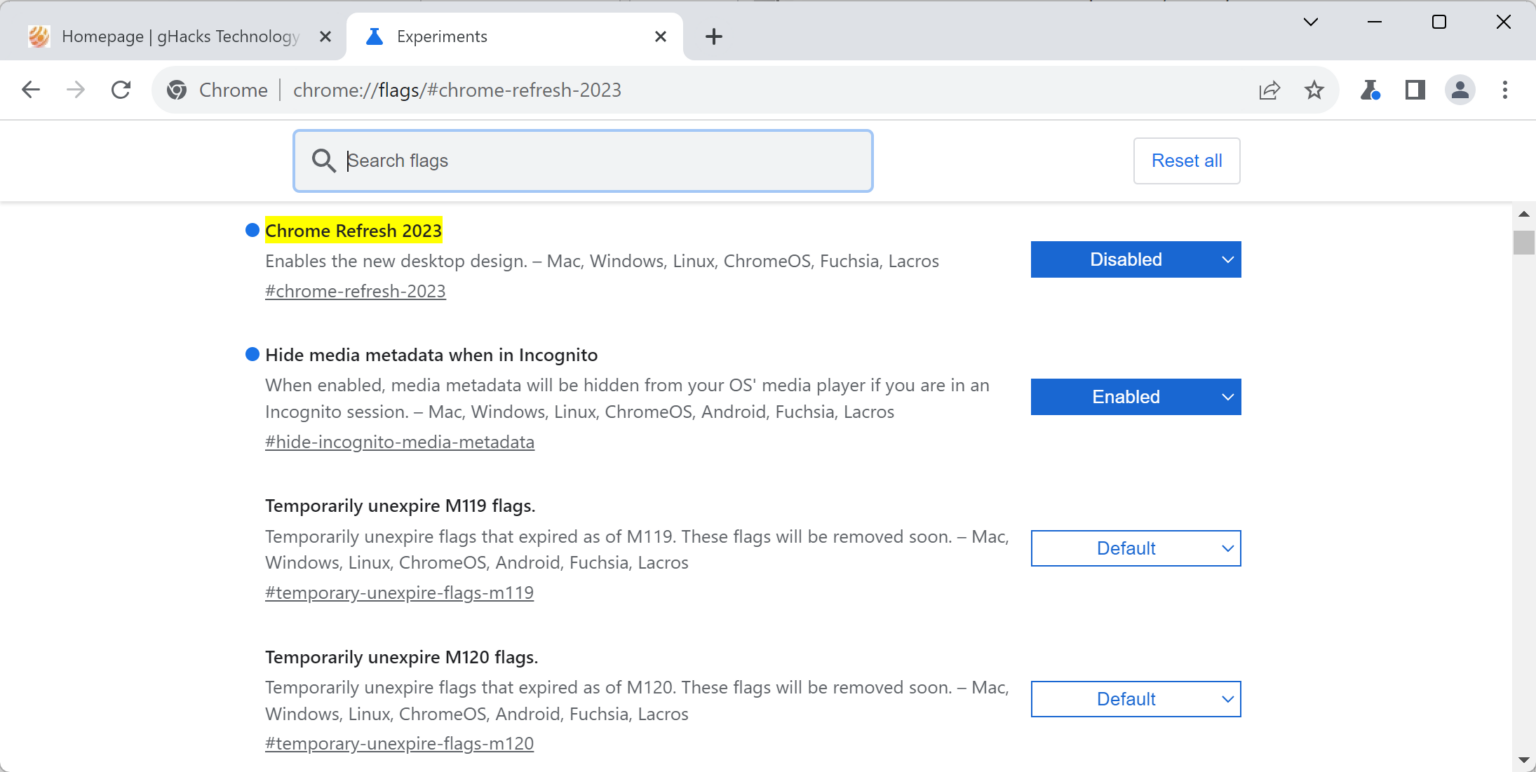
Task: Open Chrome's three-dot menu
Action: coord(1504,90)
